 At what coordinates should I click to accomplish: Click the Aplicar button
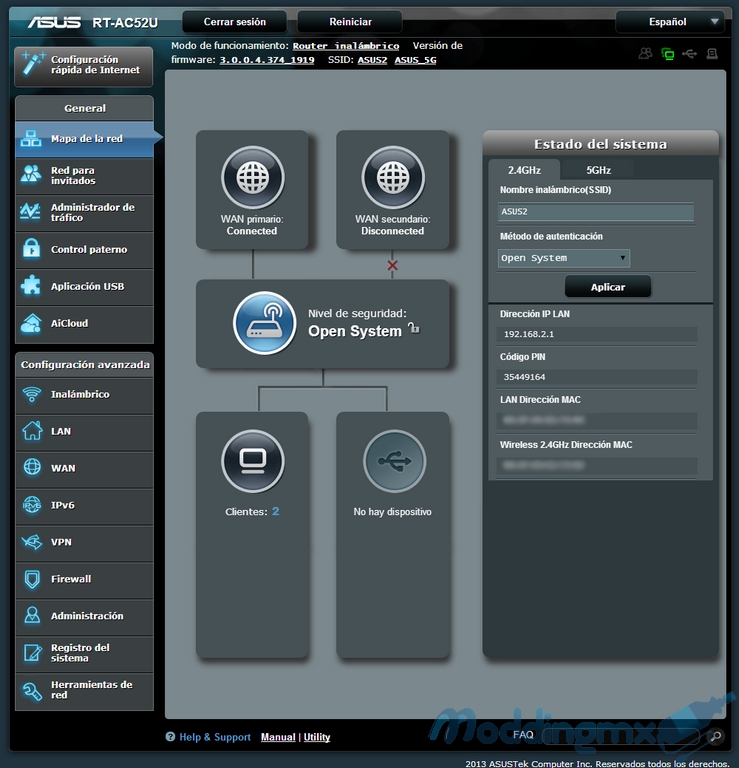608,287
